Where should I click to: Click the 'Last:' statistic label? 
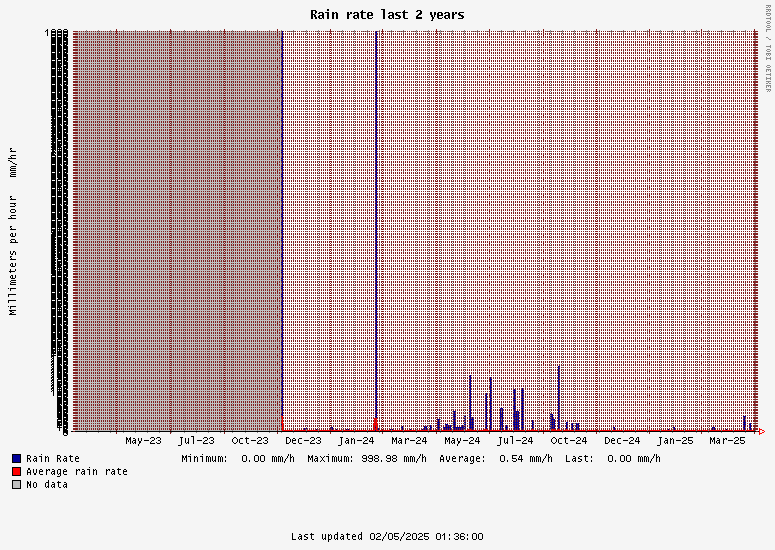579,459
